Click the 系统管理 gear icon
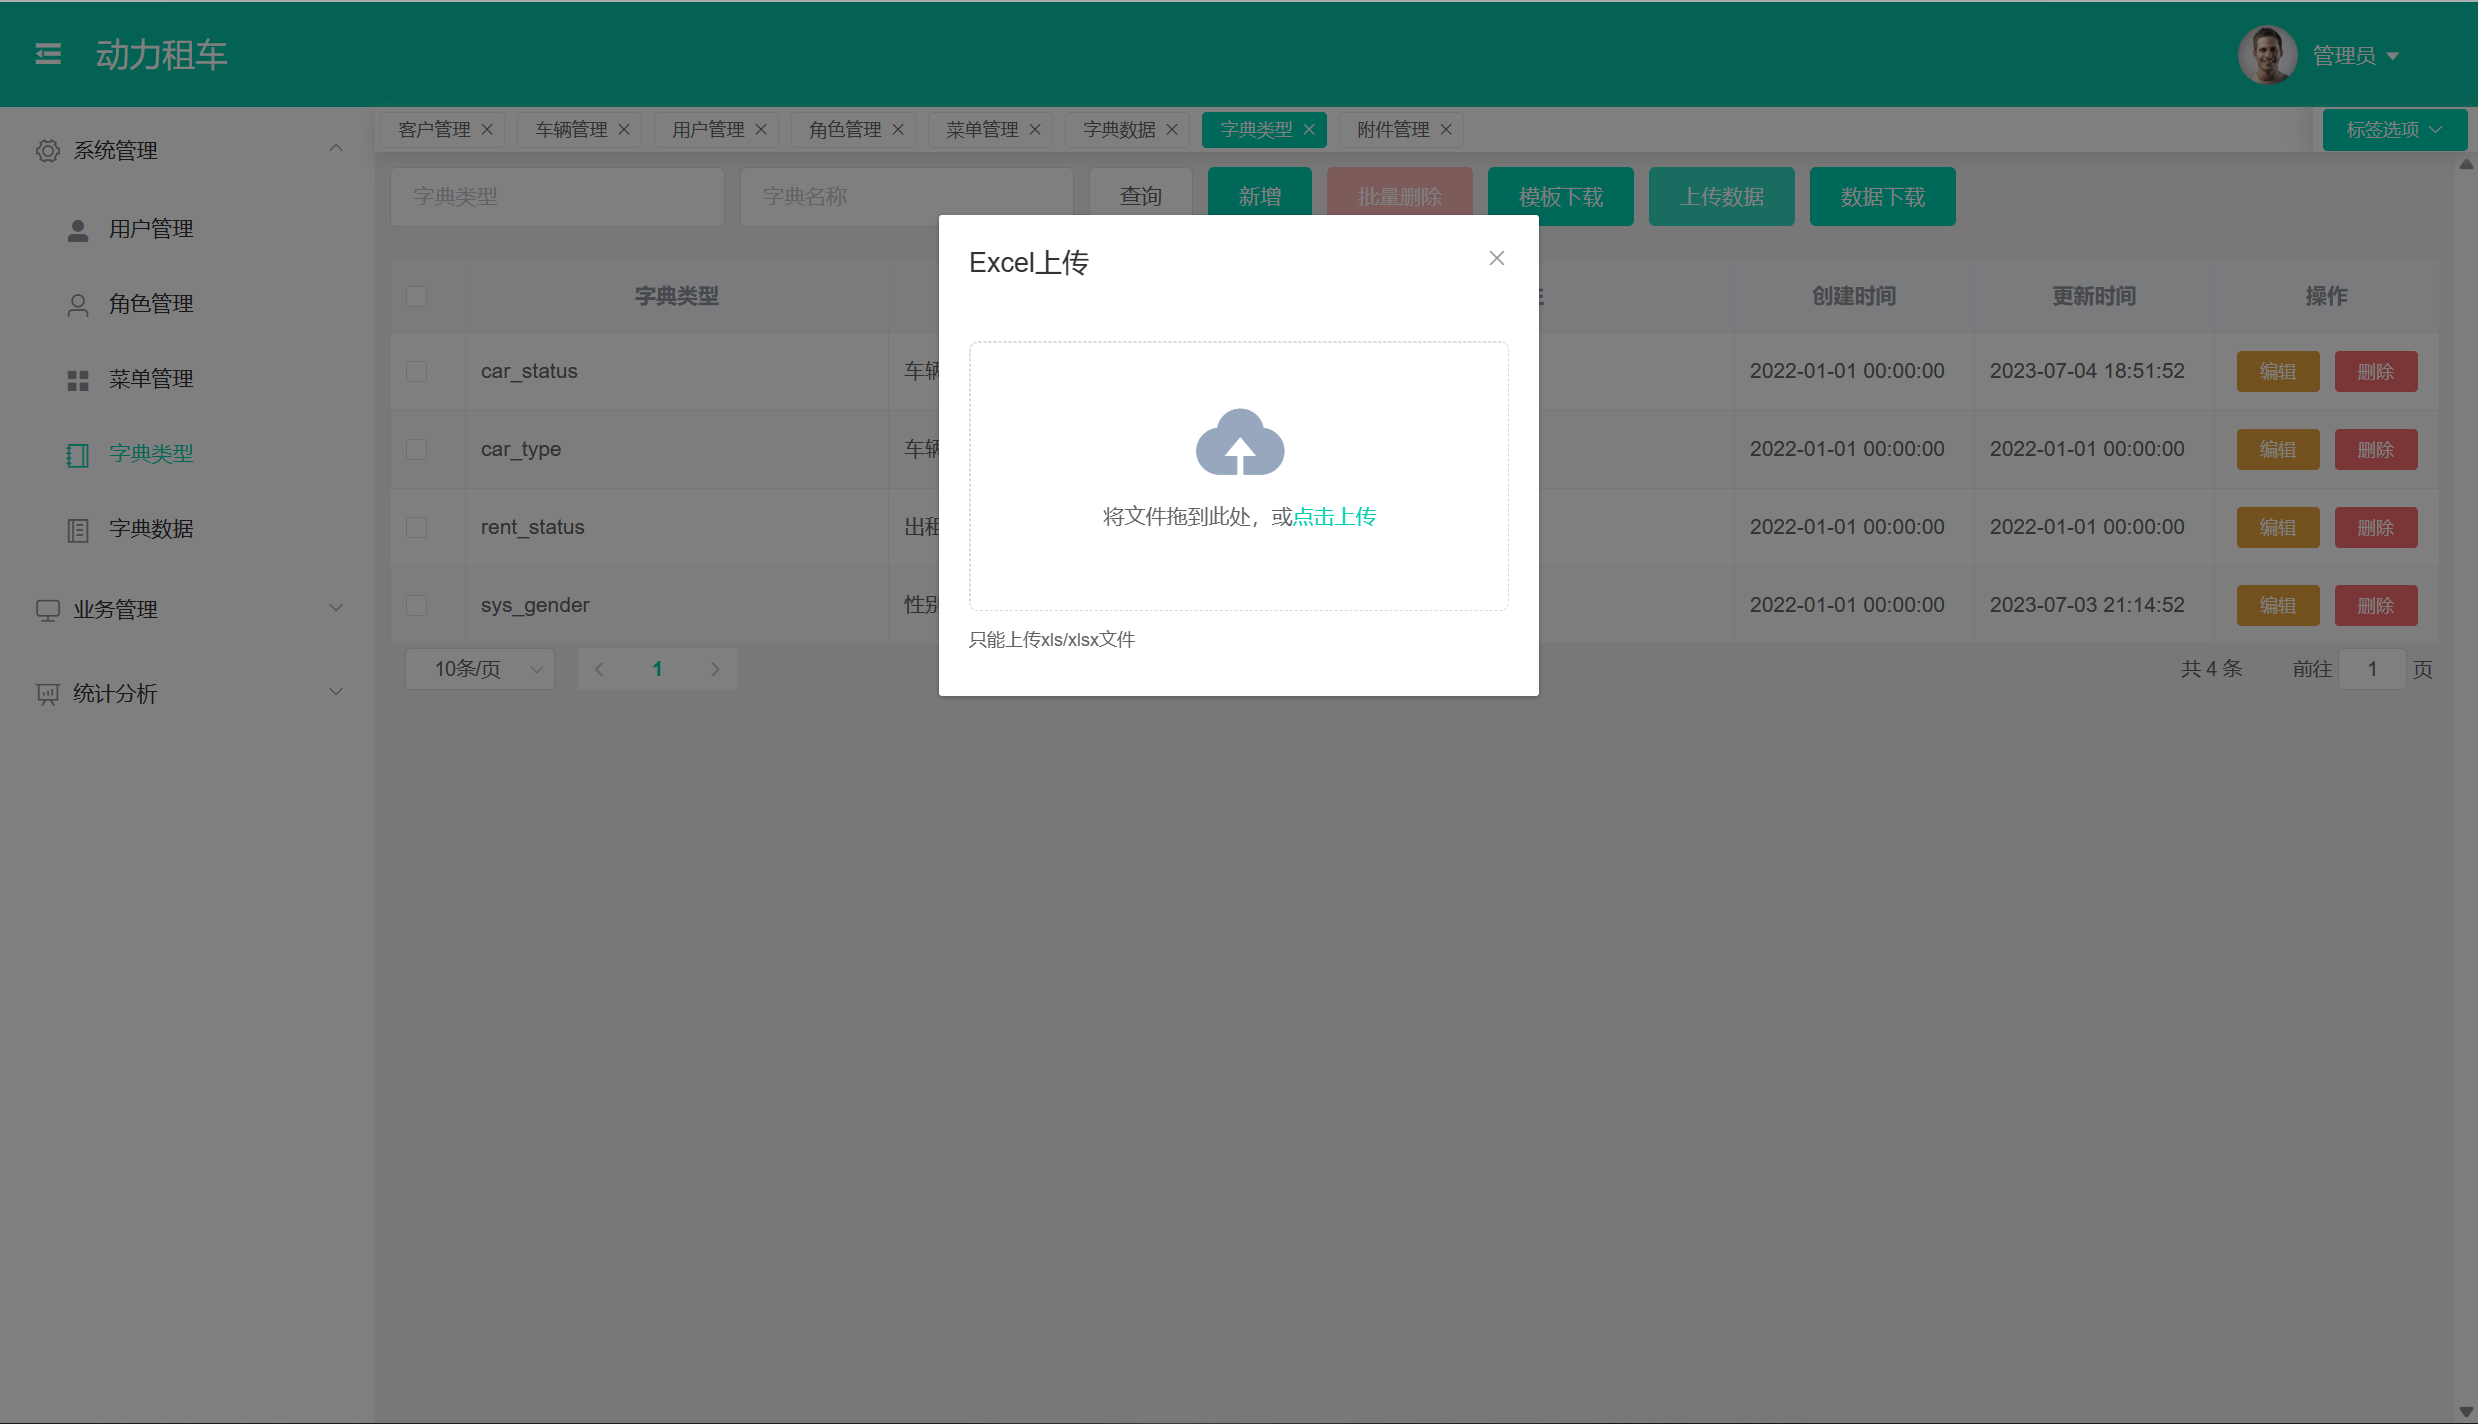Screen dimensions: 2478x1424 pos(47,151)
